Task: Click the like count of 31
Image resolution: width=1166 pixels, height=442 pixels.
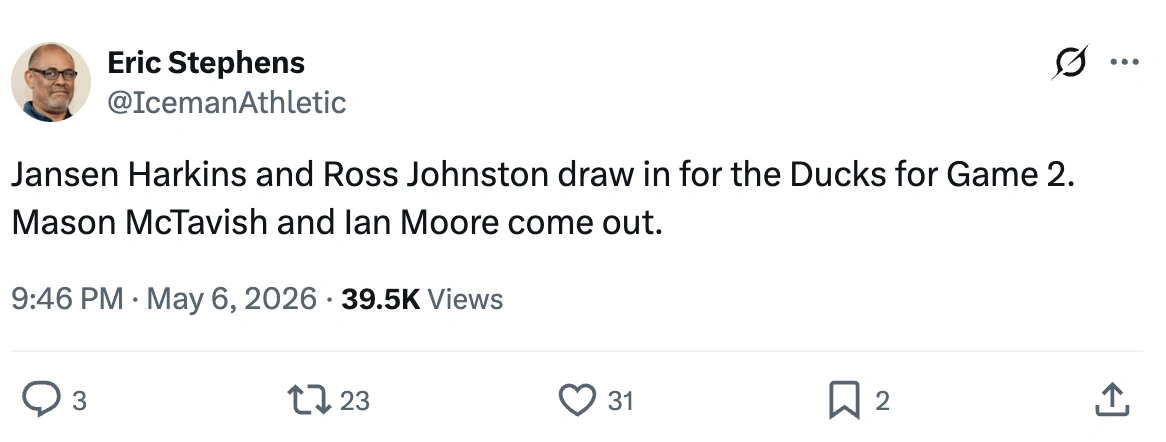Action: point(620,401)
